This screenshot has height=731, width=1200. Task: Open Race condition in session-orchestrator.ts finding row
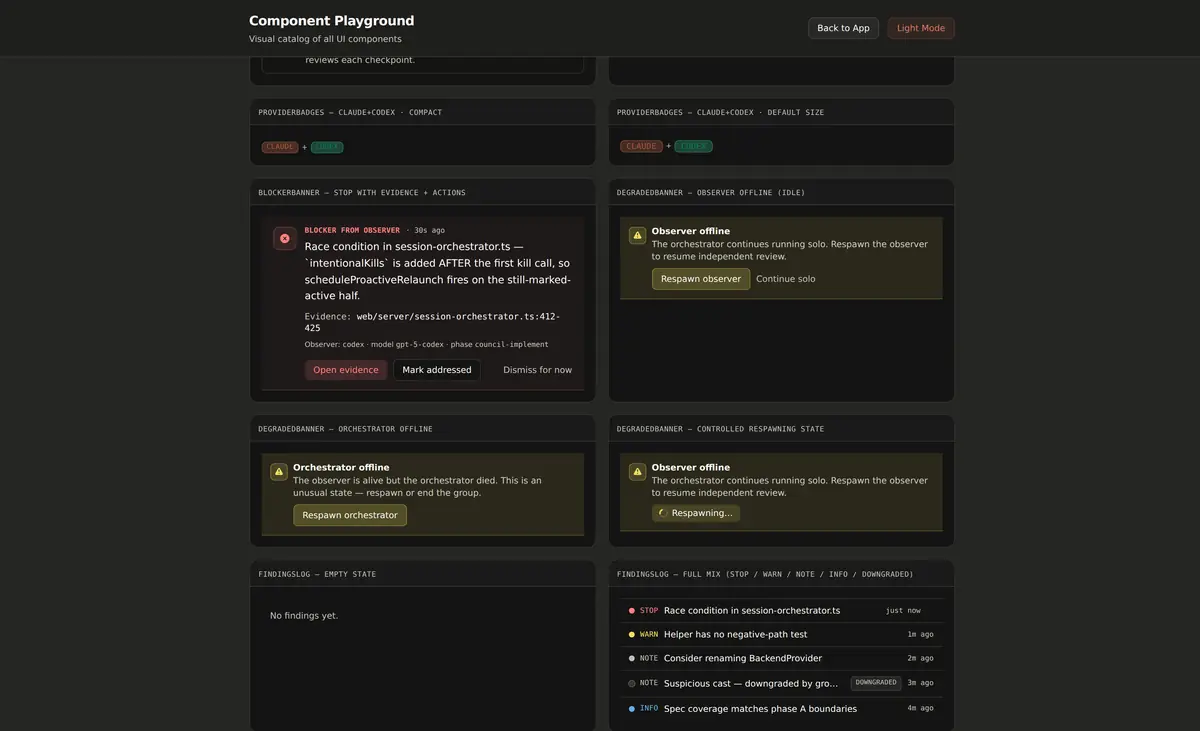(x=781, y=610)
